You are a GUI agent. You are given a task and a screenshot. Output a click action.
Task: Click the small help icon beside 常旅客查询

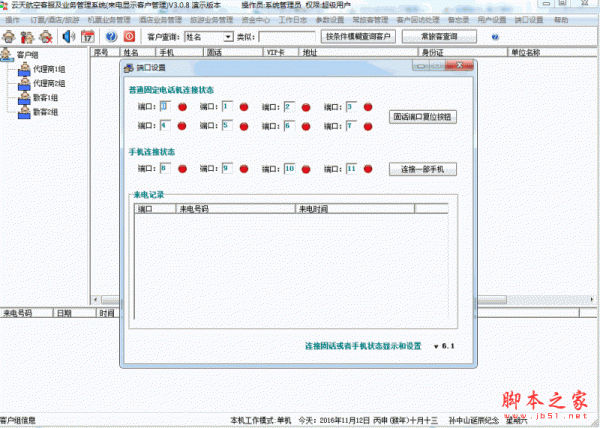(495, 37)
